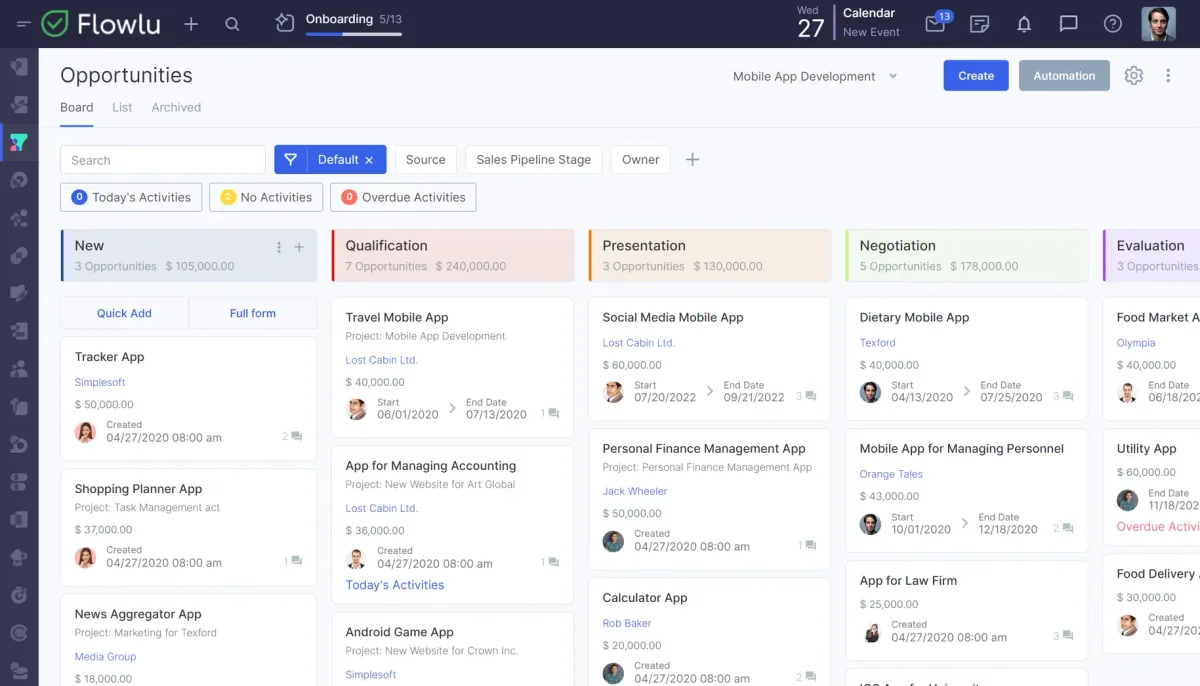
Task: Open the Lost Cabin Ltd. link under Travel Mobile App
Action: [x=381, y=360]
